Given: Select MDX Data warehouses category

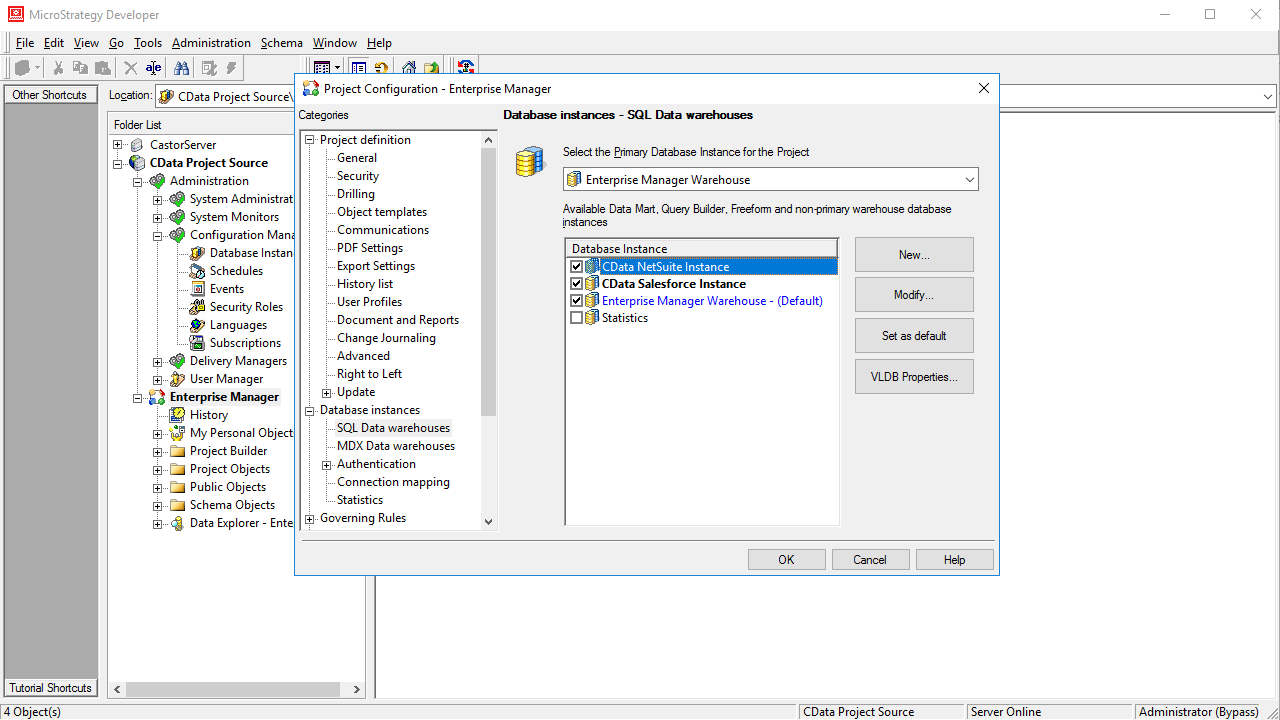Looking at the screenshot, I should click(395, 446).
